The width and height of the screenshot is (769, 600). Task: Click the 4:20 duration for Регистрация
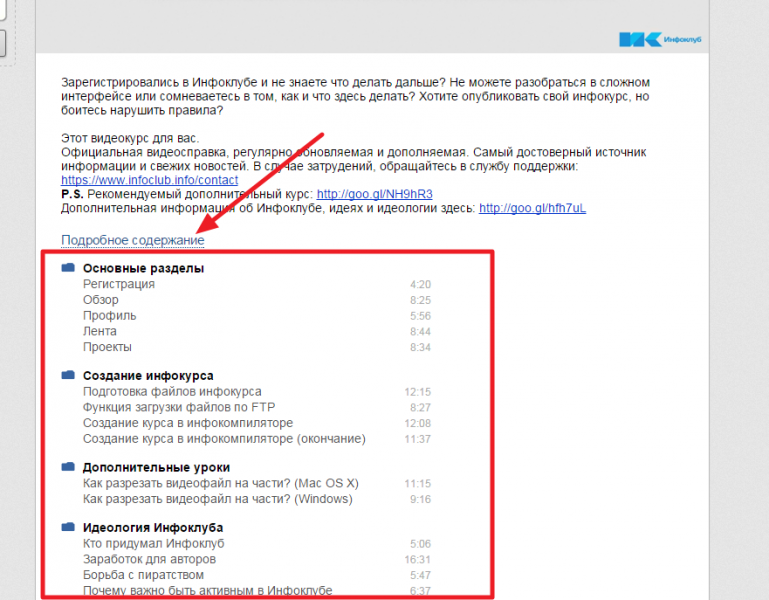tap(420, 285)
